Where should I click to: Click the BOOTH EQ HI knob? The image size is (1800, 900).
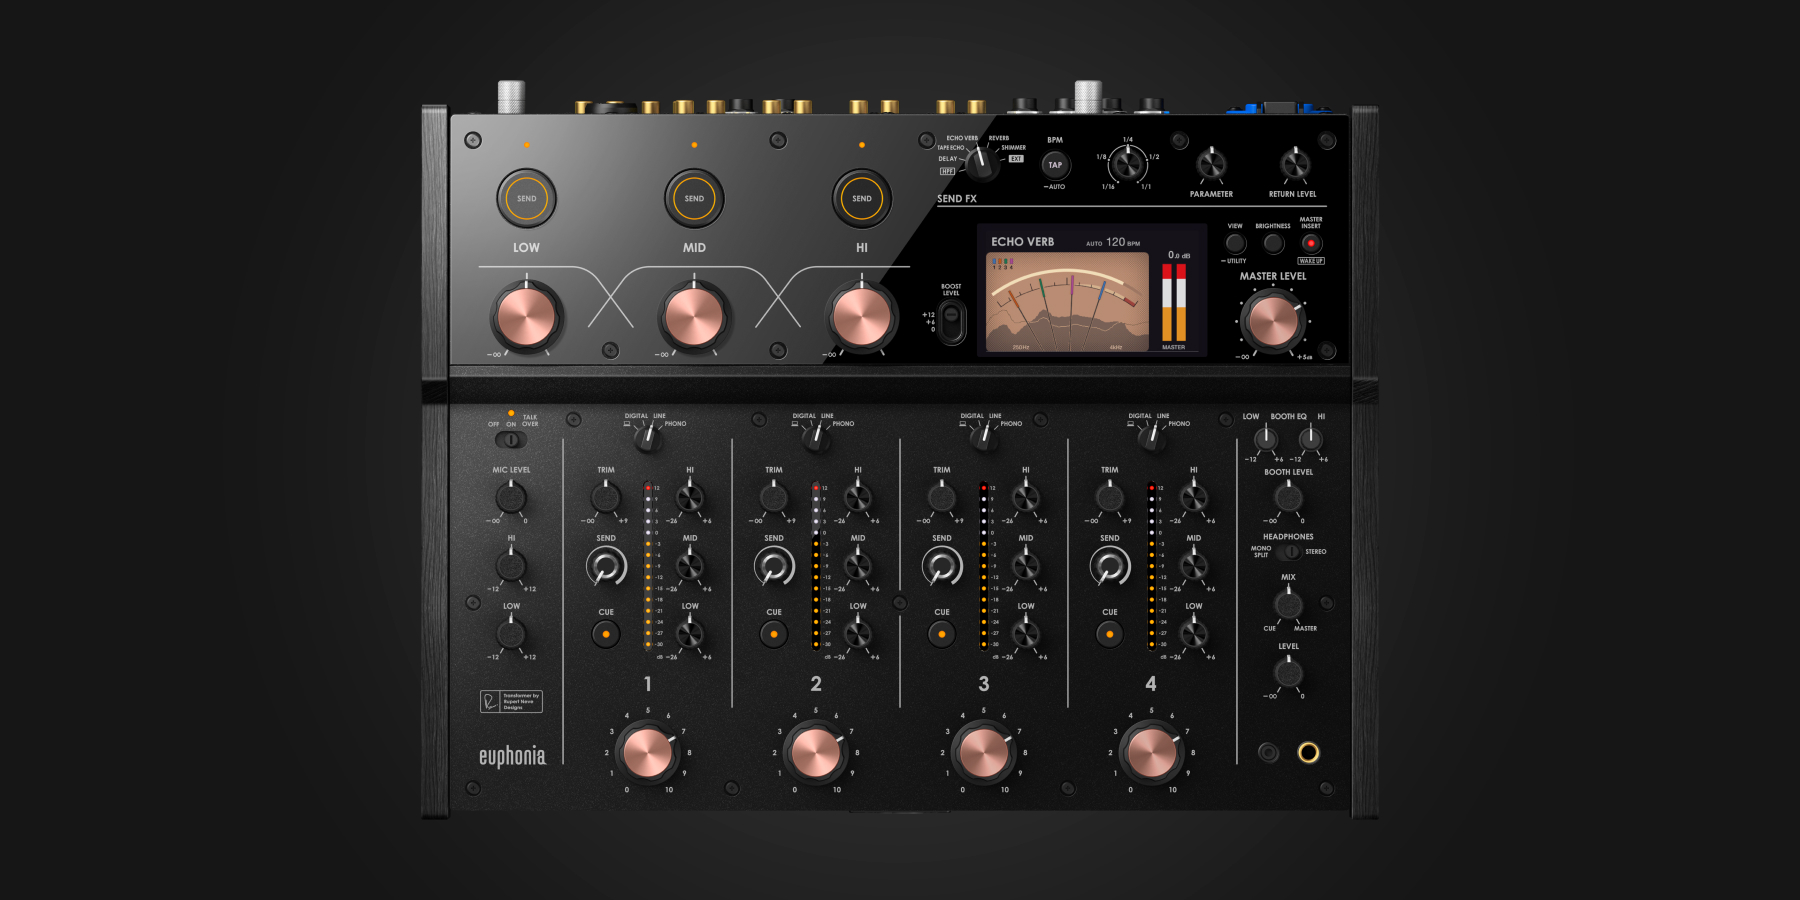coord(1310,438)
